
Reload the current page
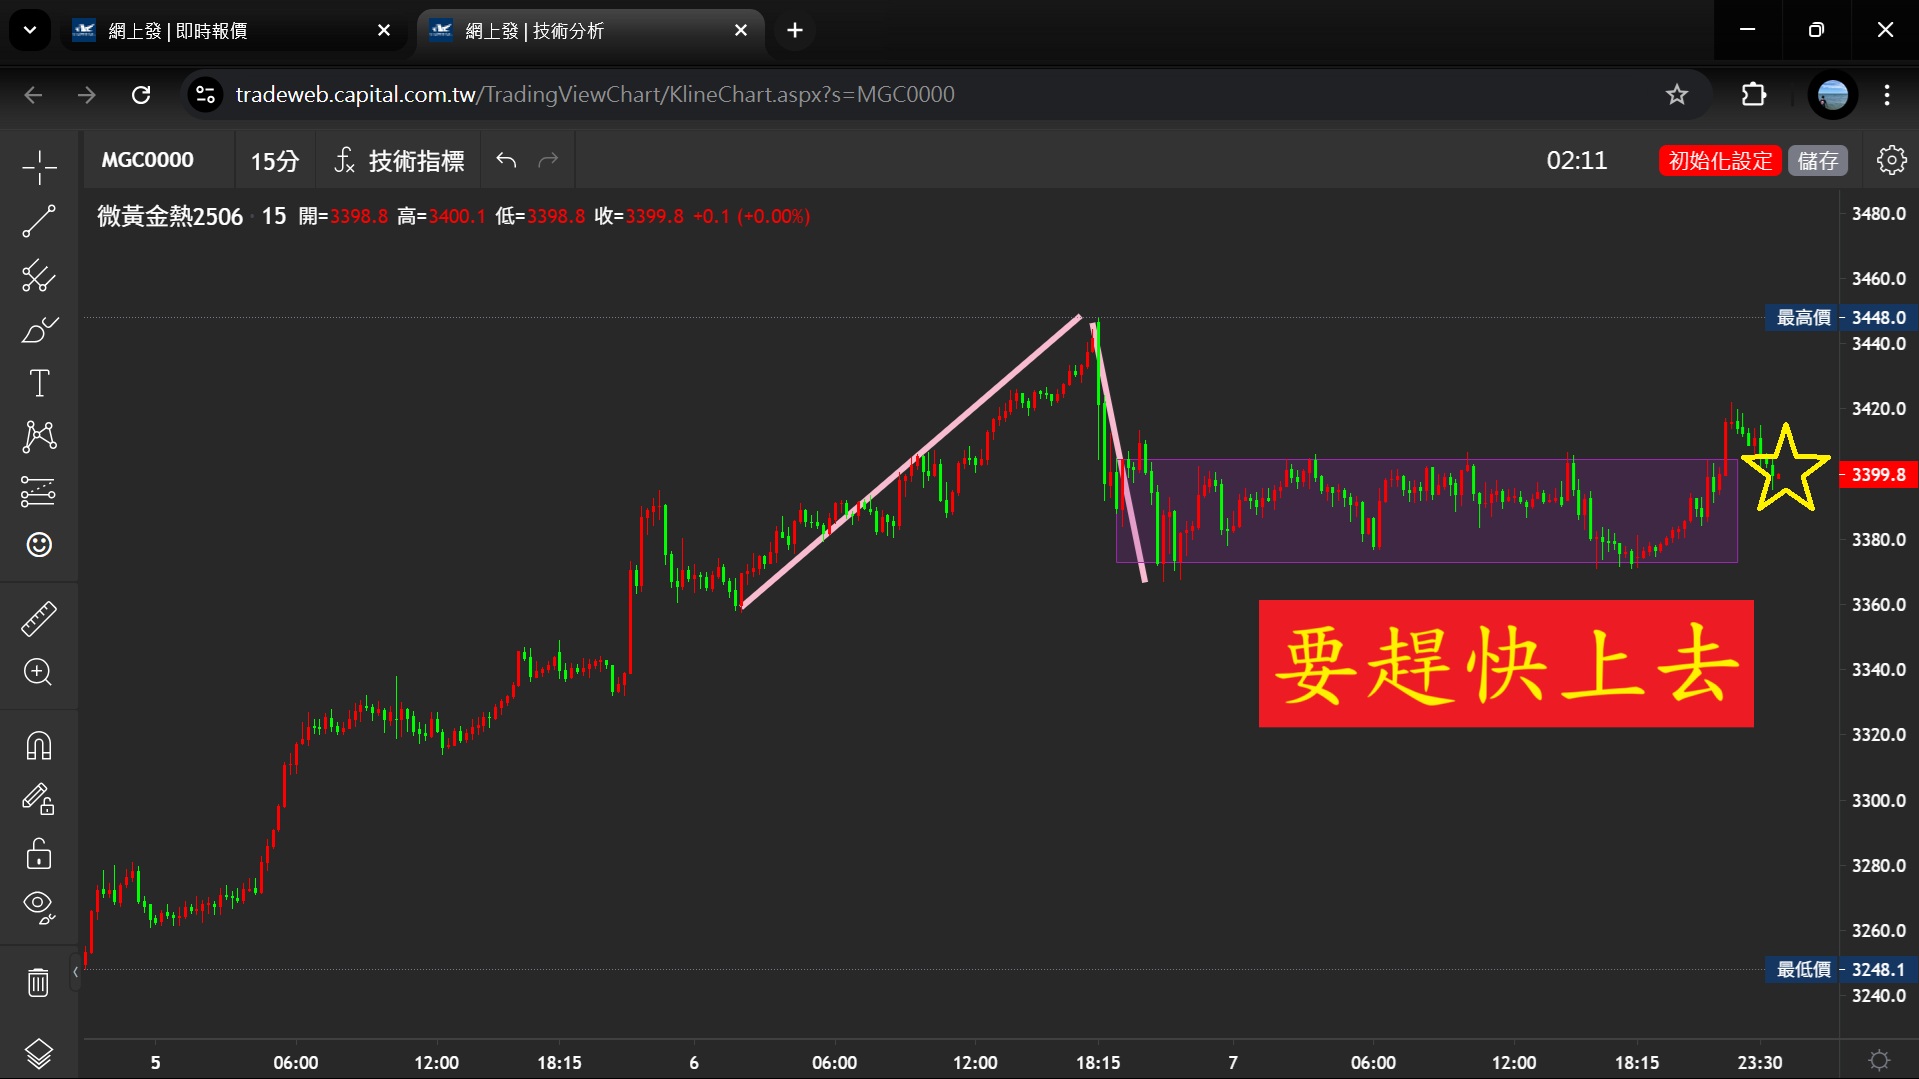click(x=141, y=95)
